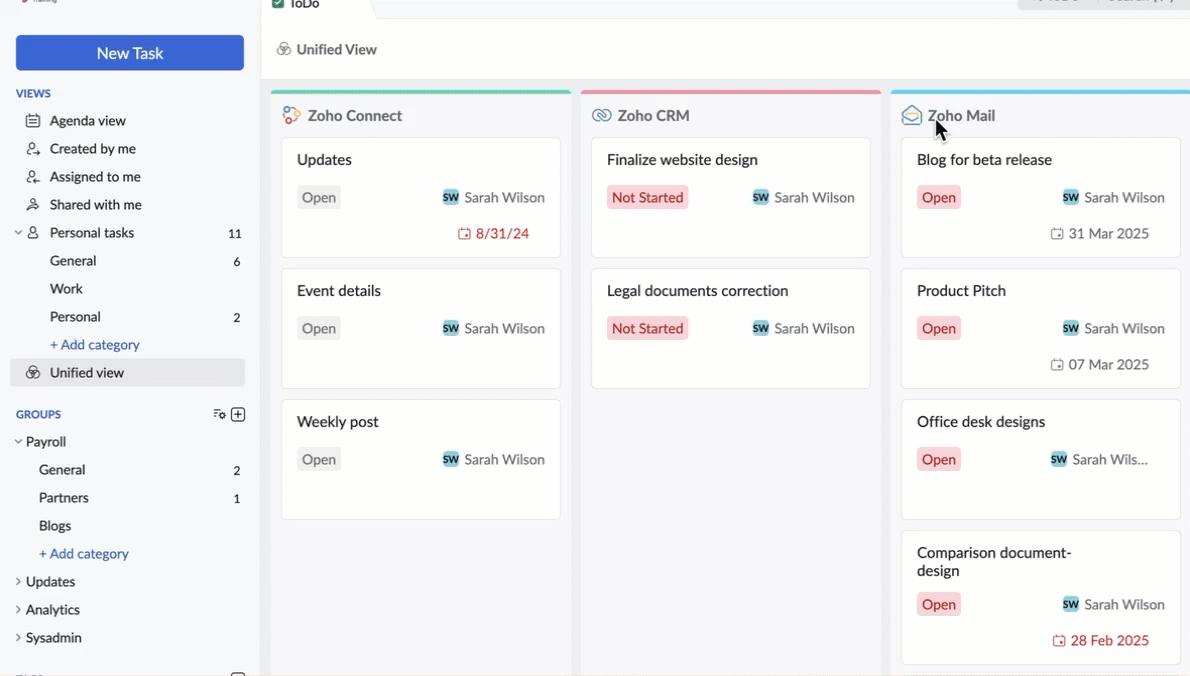Click the Shared with me icon

(x=33, y=205)
